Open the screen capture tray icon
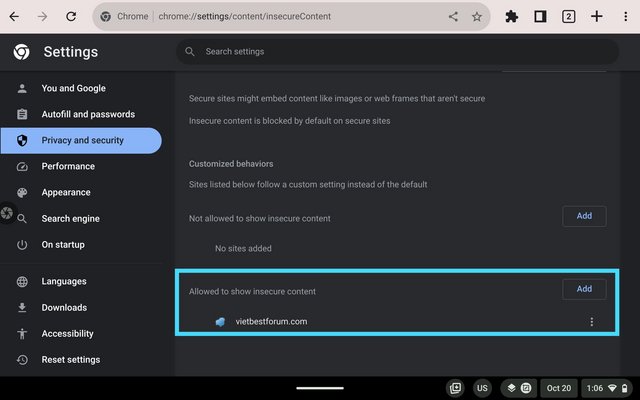 (456, 388)
